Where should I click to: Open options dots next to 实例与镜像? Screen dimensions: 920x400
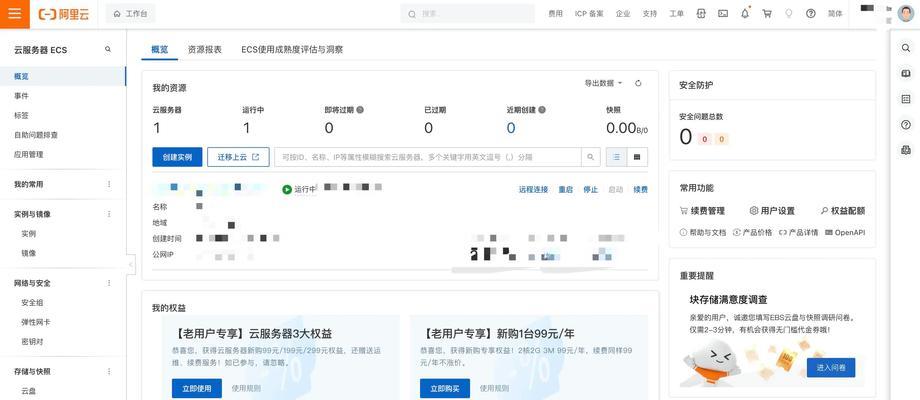(x=109, y=214)
